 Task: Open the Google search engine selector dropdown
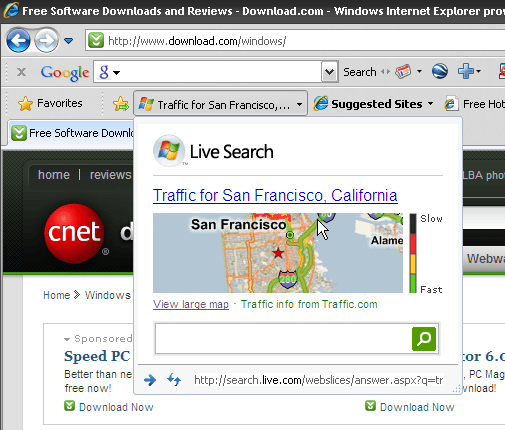(x=109, y=72)
